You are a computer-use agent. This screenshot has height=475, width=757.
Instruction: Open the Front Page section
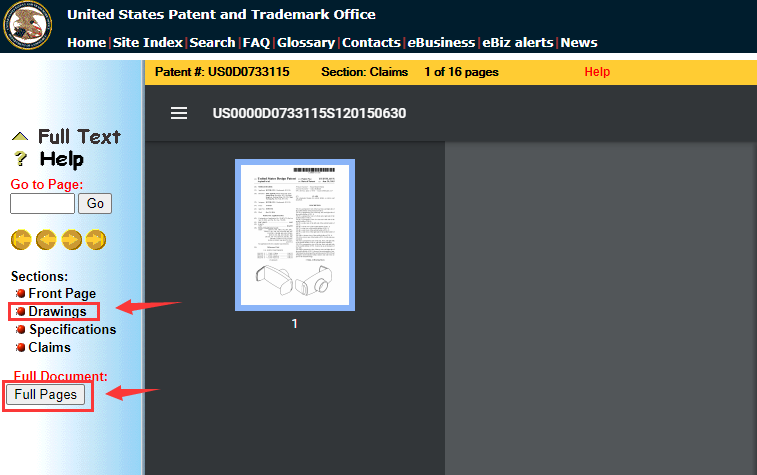pos(62,293)
